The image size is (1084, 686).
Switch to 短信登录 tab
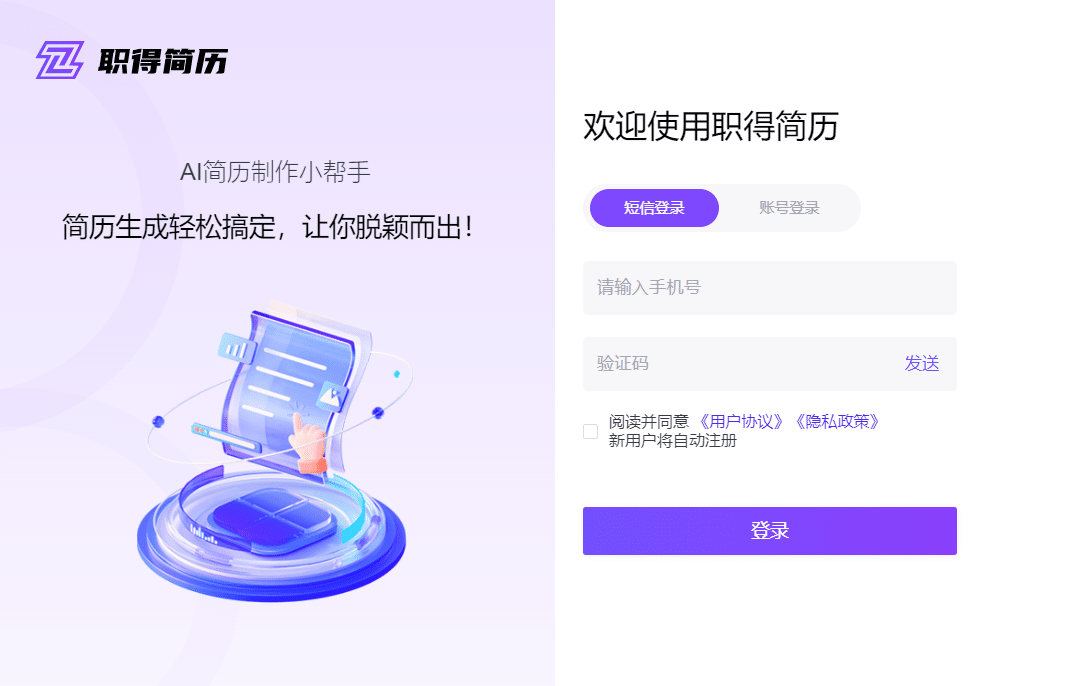click(654, 207)
